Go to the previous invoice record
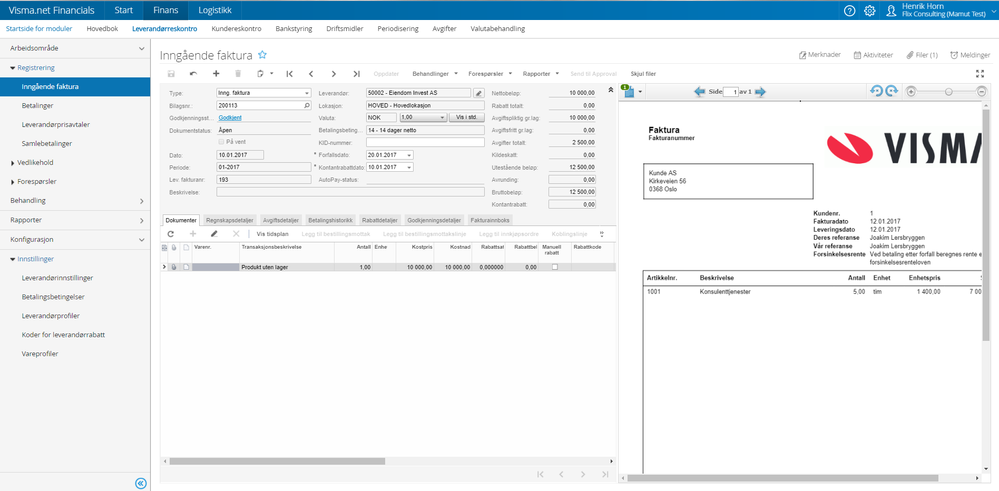Image resolution: width=999 pixels, height=491 pixels. 311,74
